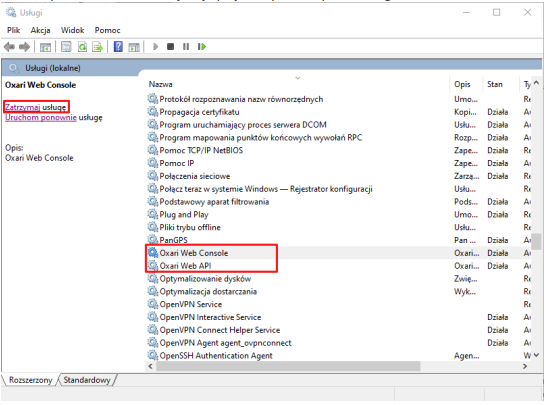The height and width of the screenshot is (405, 546).
Task: Open the Properties toolbar icon
Action: click(66, 47)
